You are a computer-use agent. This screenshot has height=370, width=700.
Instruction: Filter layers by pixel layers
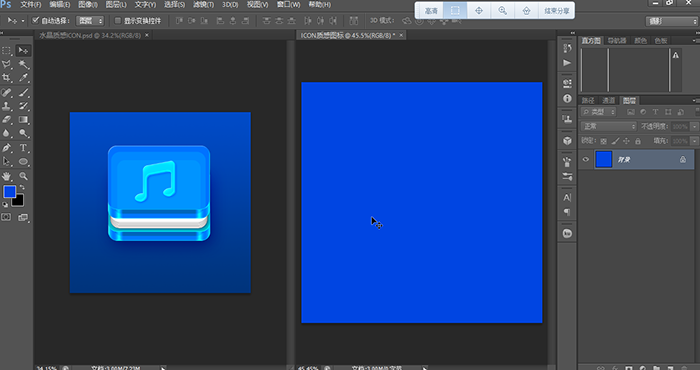coord(631,112)
